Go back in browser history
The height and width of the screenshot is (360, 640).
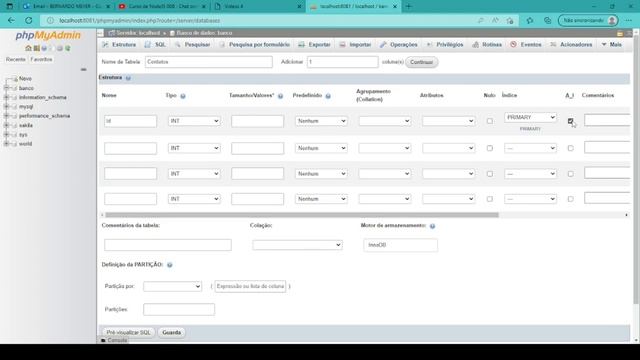click(11, 20)
